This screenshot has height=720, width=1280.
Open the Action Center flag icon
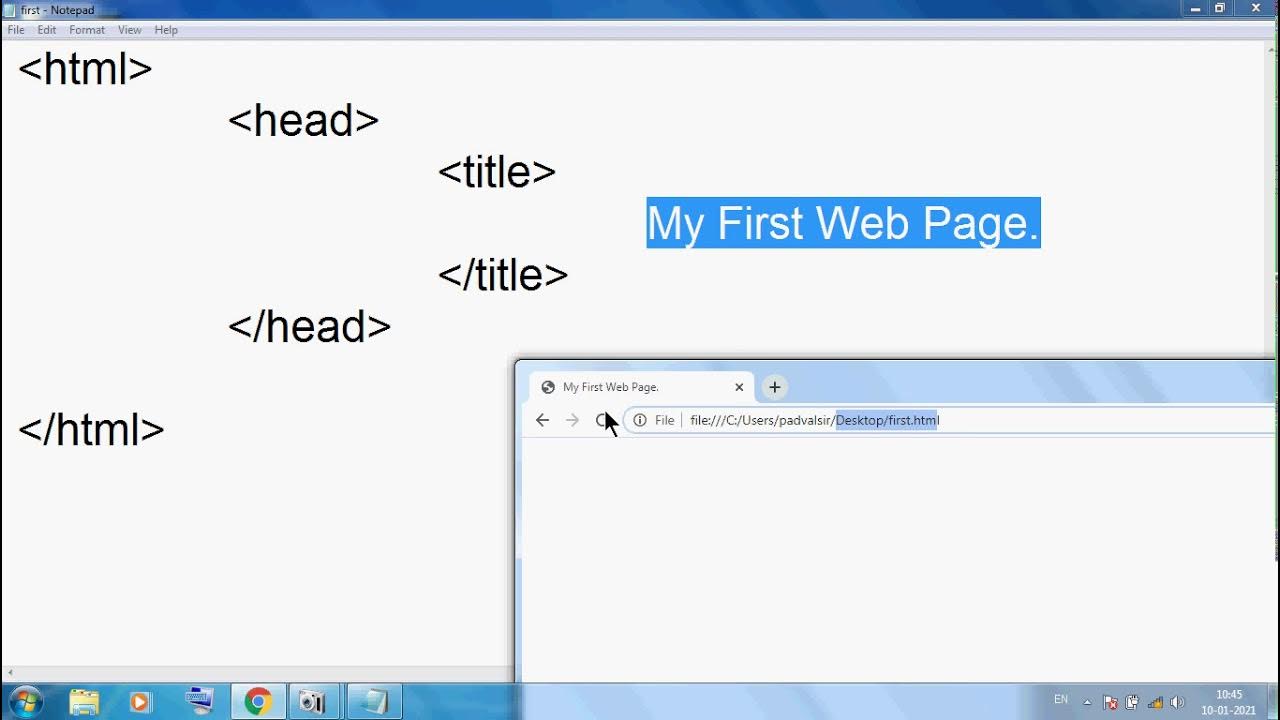1110,702
